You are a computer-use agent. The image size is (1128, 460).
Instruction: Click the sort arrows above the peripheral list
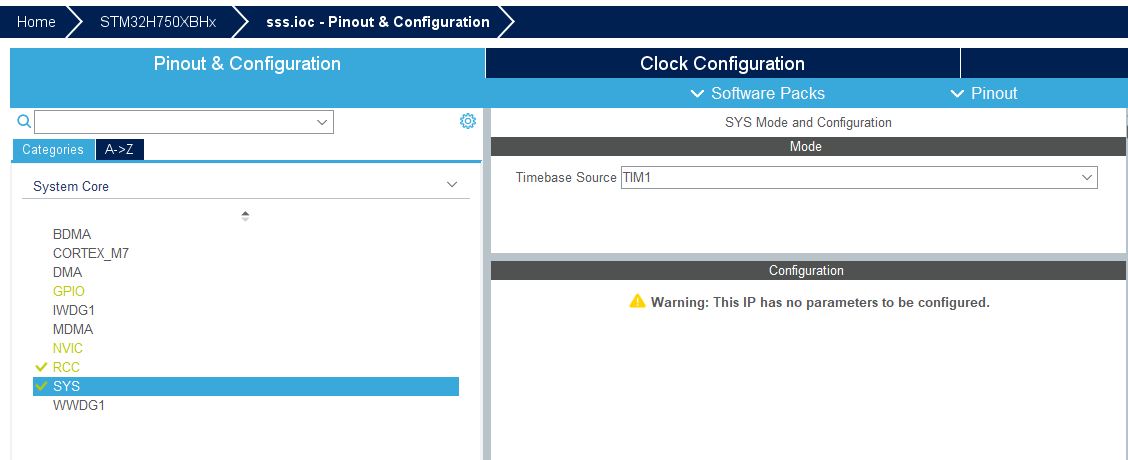pos(245,216)
